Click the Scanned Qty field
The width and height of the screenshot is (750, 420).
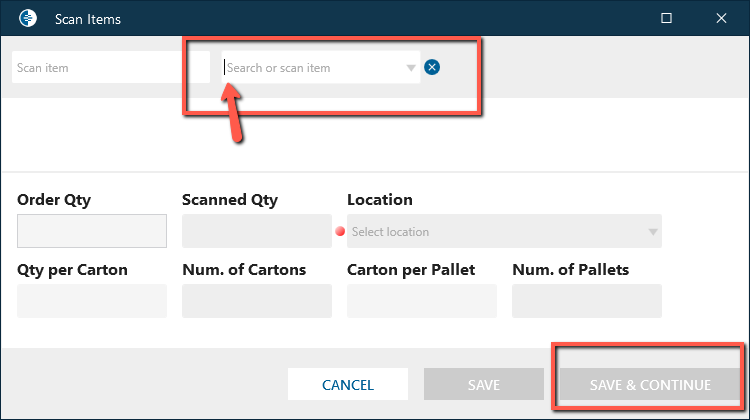tap(256, 231)
